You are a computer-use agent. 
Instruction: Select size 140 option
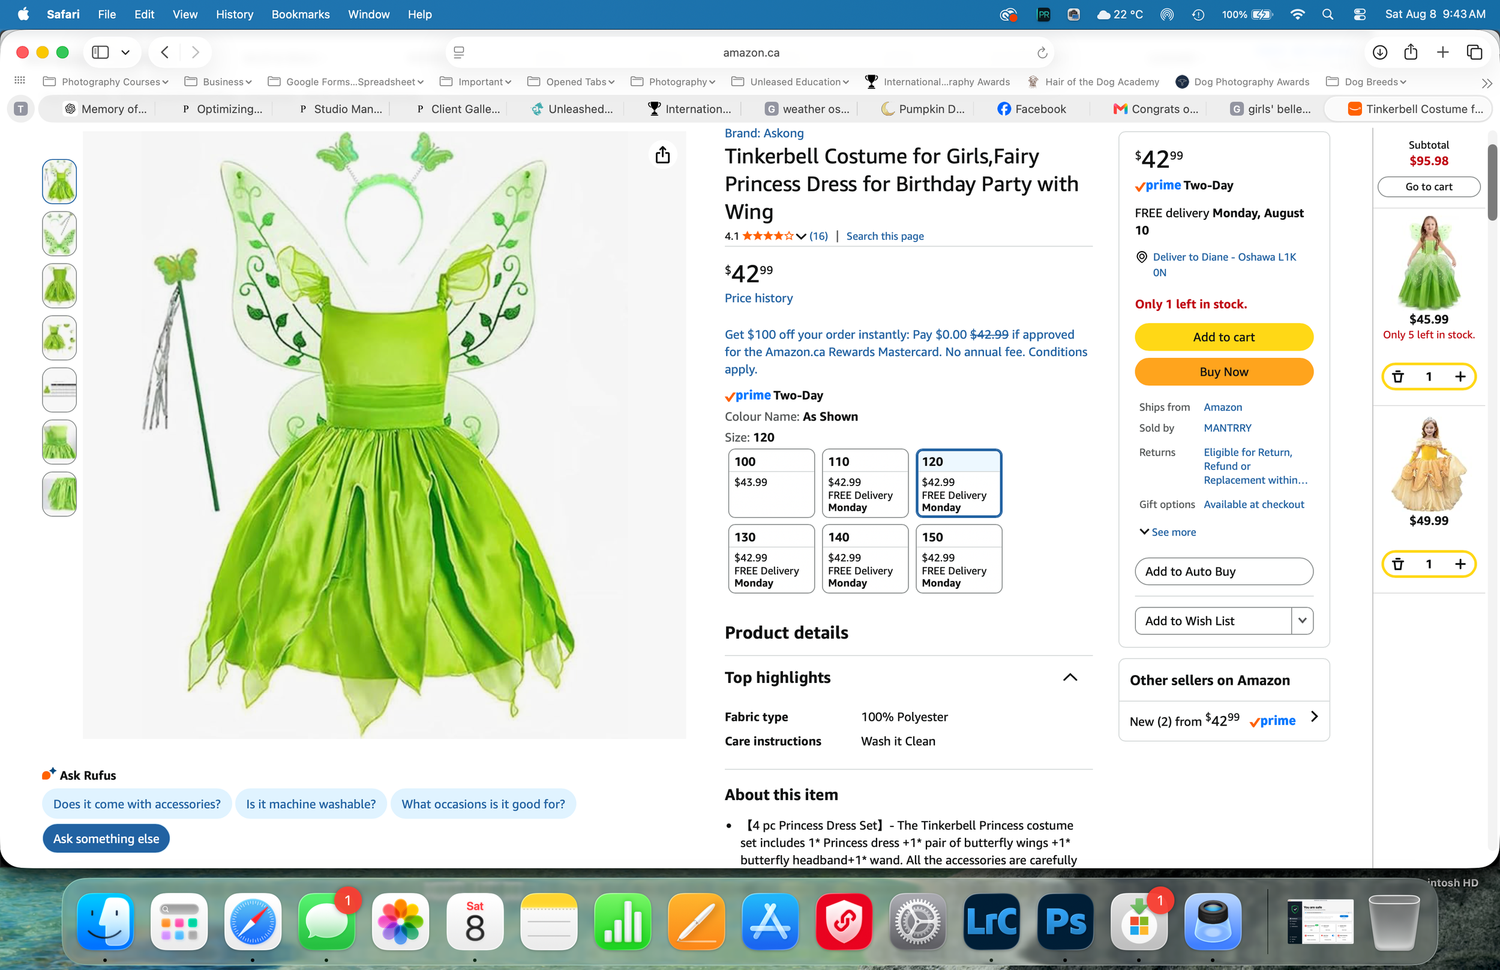[865, 559]
